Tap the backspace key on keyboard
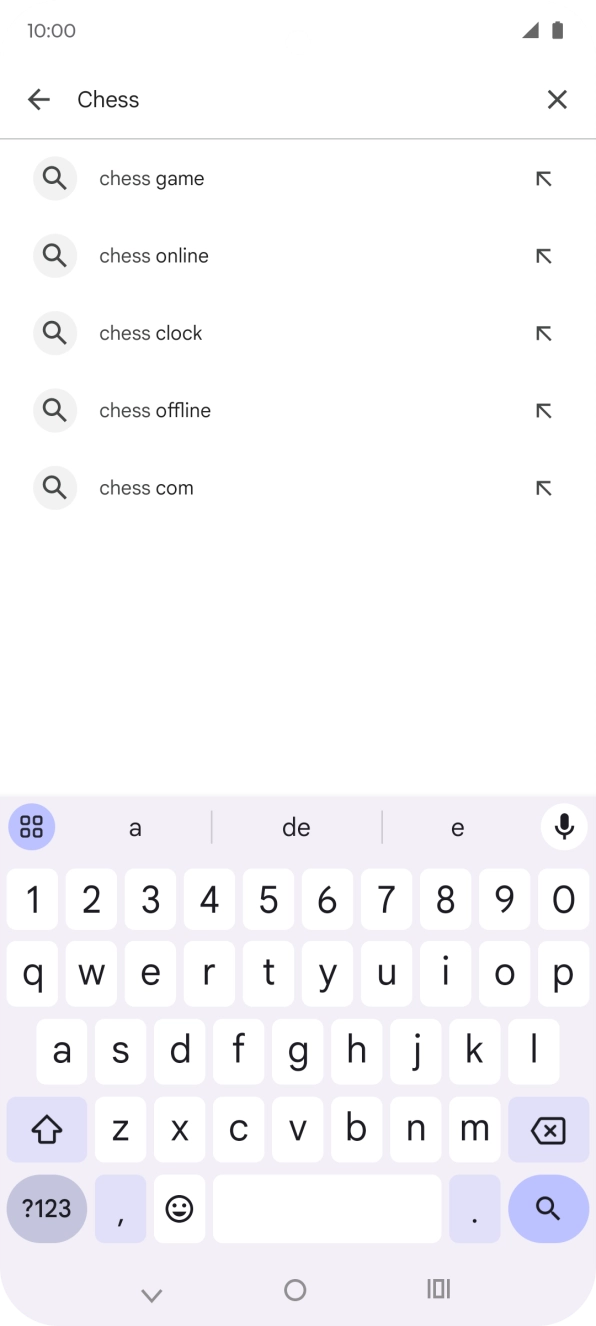 pyautogui.click(x=548, y=1129)
